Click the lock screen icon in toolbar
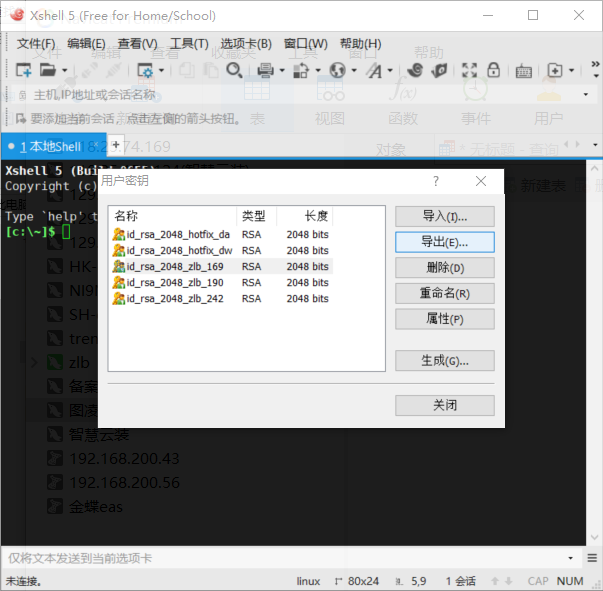 [x=493, y=70]
